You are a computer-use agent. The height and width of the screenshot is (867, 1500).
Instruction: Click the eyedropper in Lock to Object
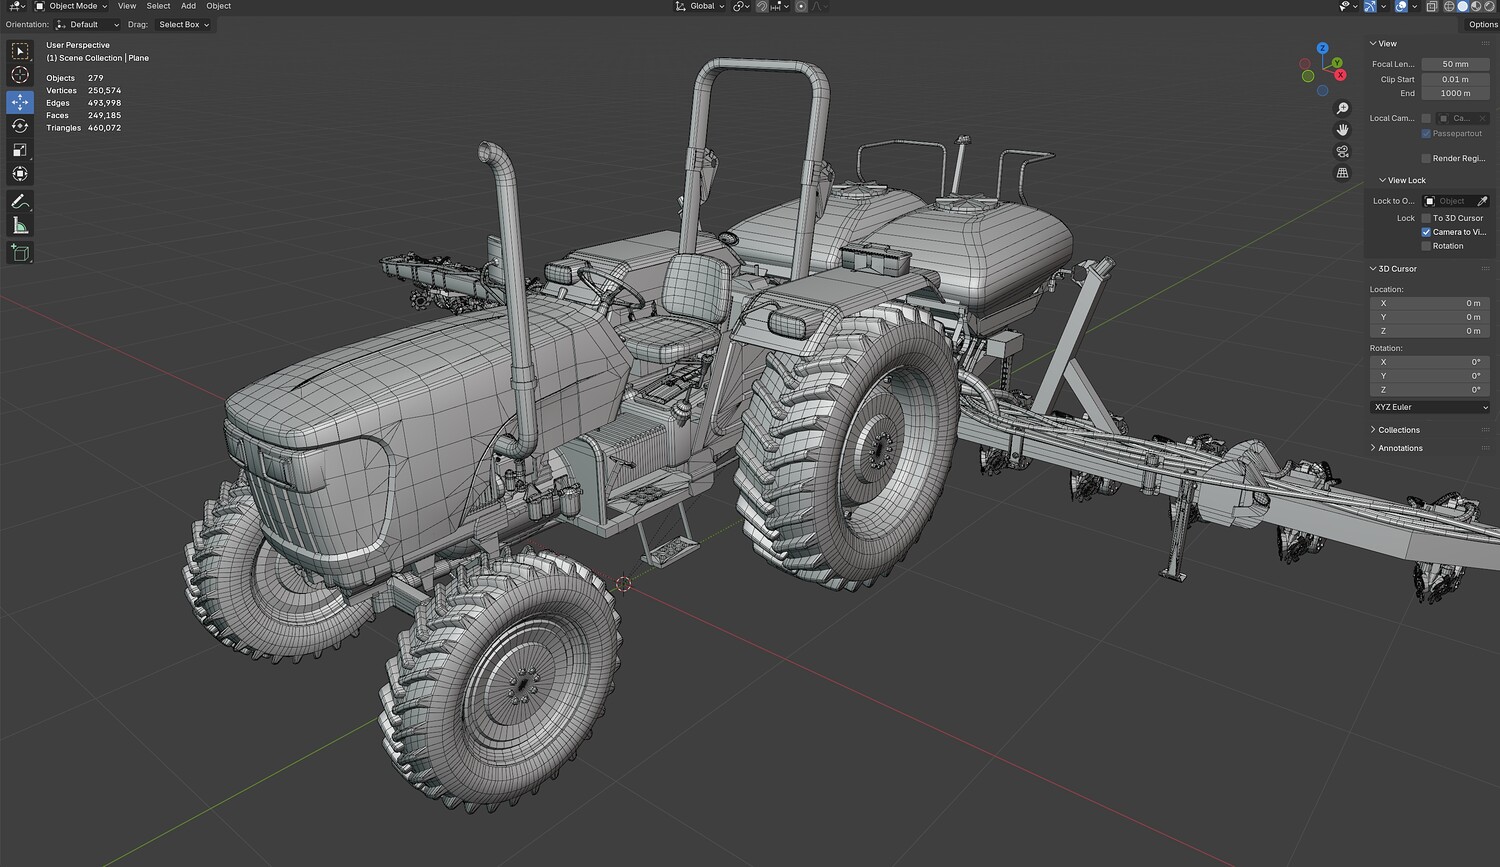(x=1482, y=201)
